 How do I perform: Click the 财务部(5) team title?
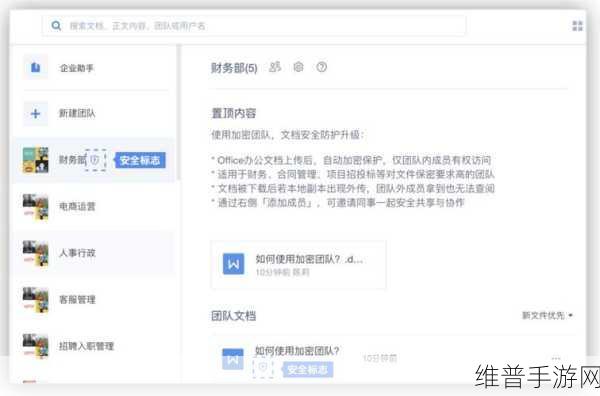point(234,68)
